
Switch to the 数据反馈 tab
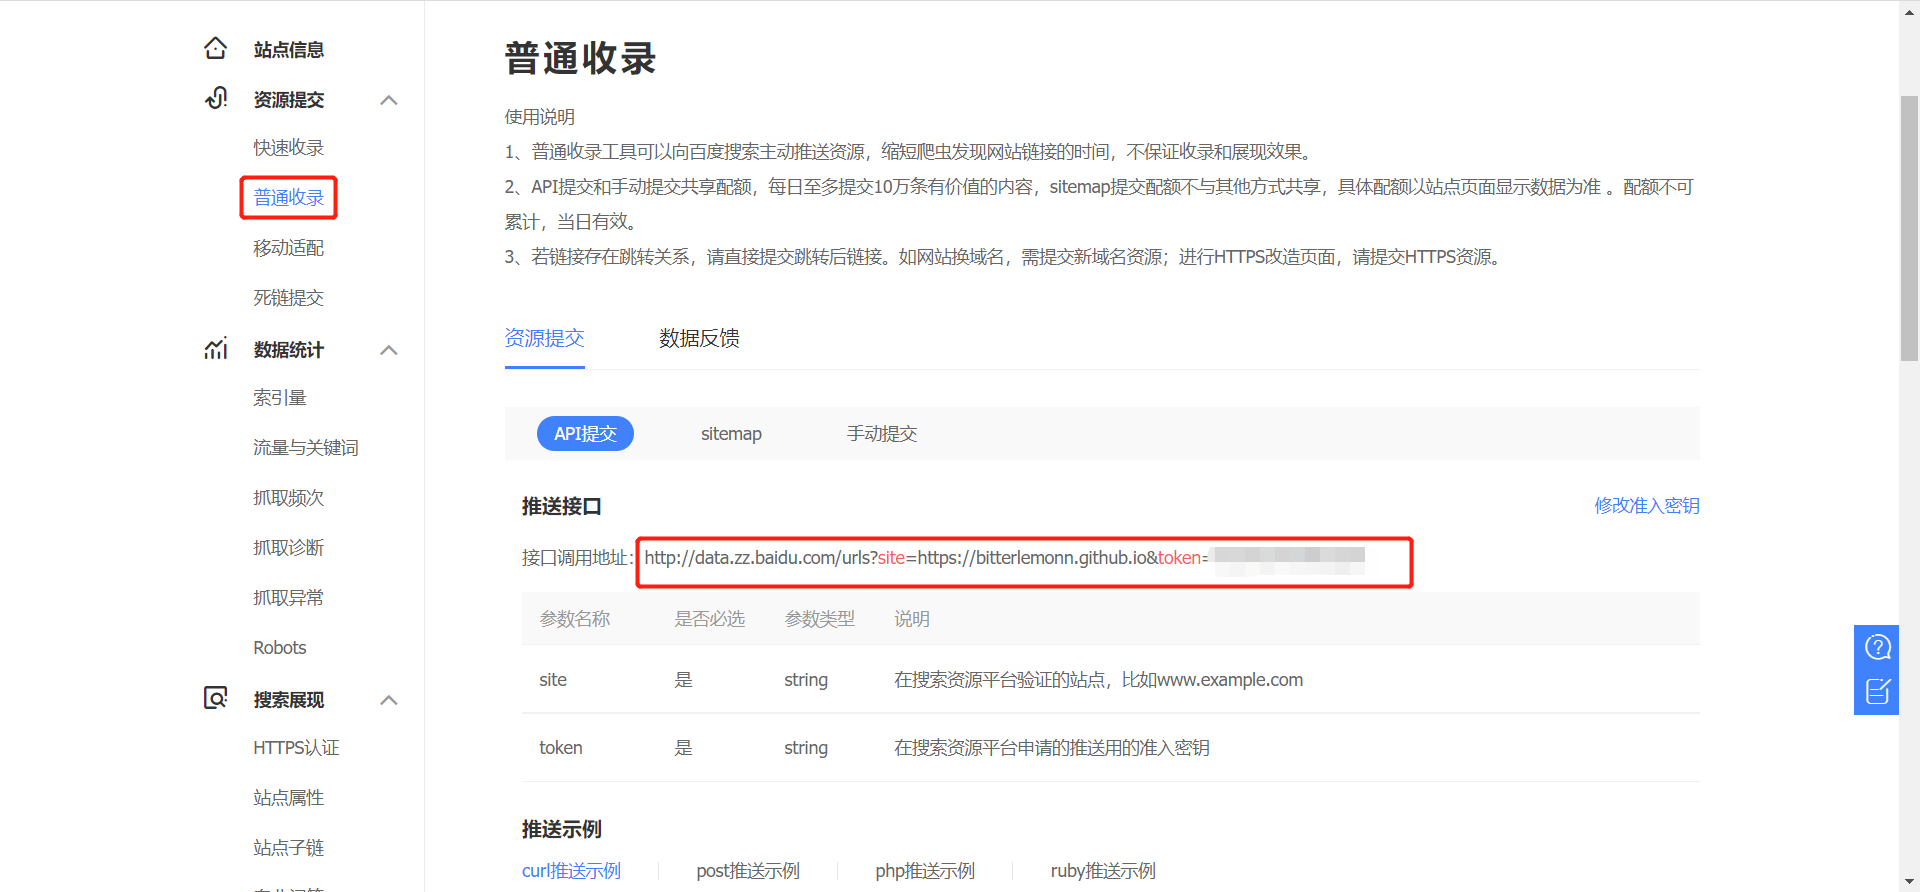click(699, 338)
